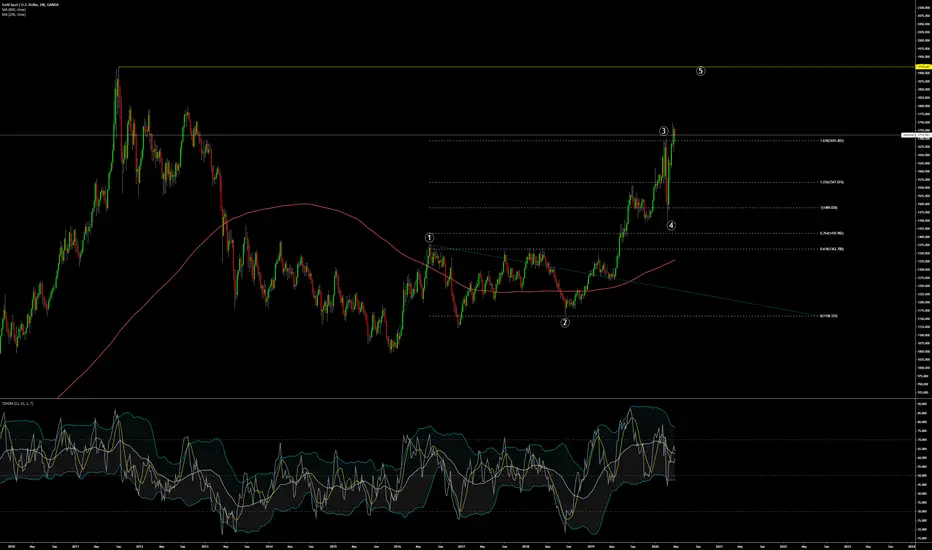Click the 1.618 Fibonacci extension level label

tap(831, 140)
